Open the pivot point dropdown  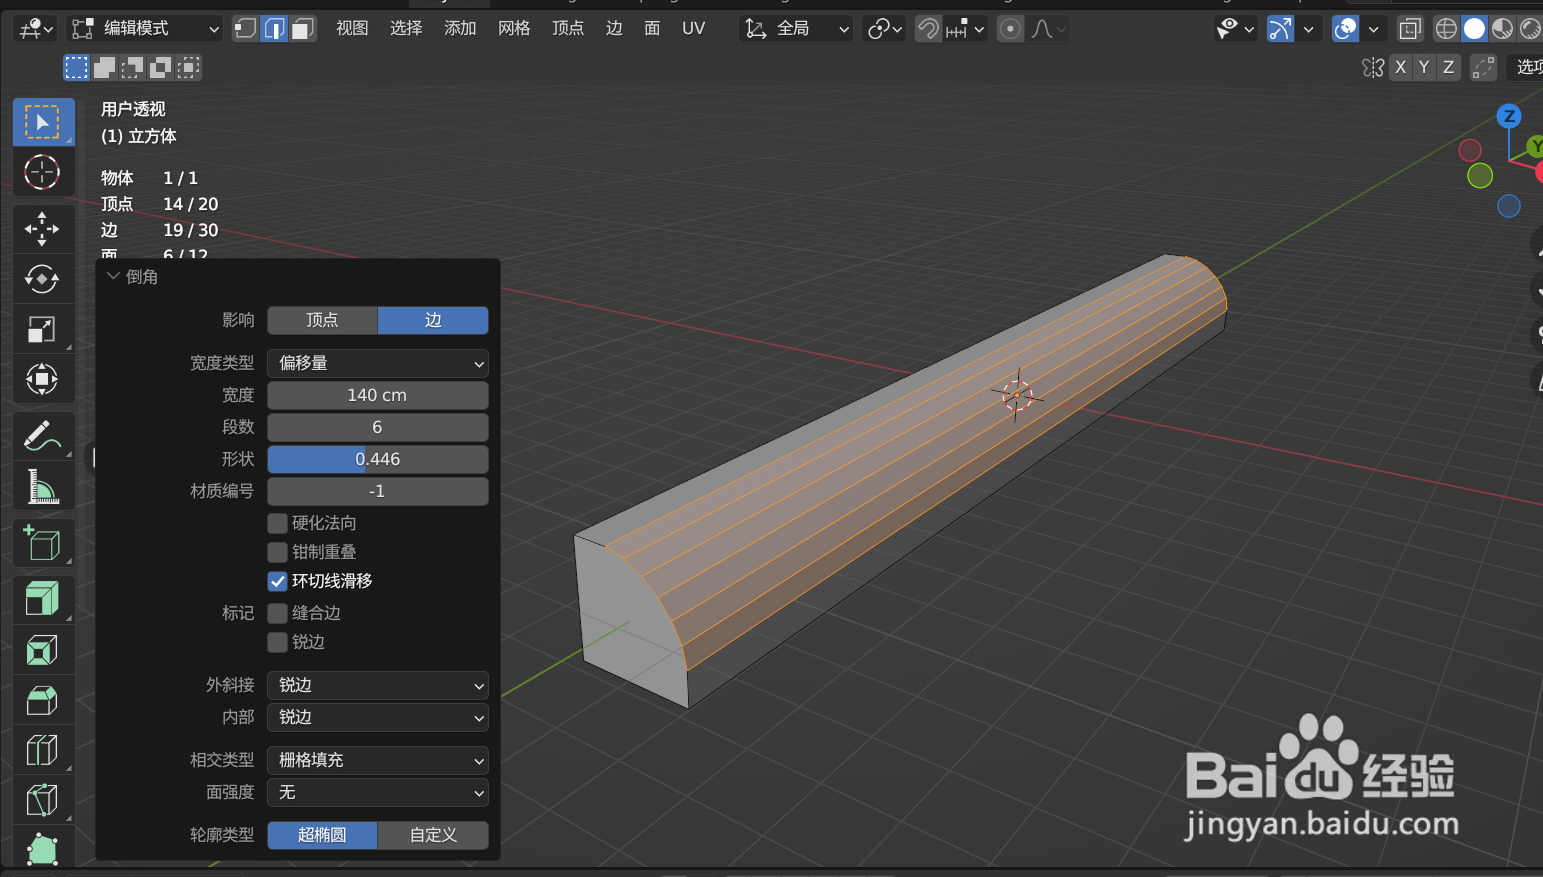[885, 29]
